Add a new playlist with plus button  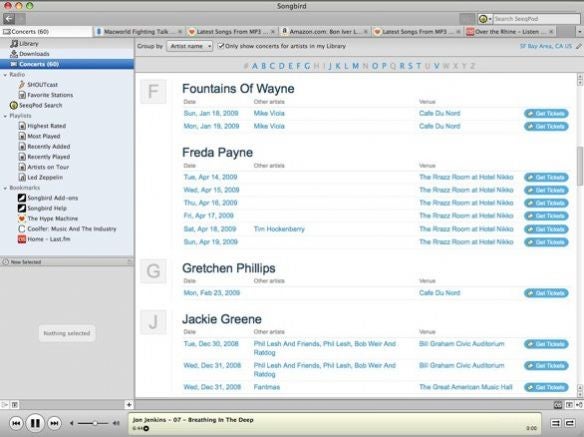[x=129, y=405]
